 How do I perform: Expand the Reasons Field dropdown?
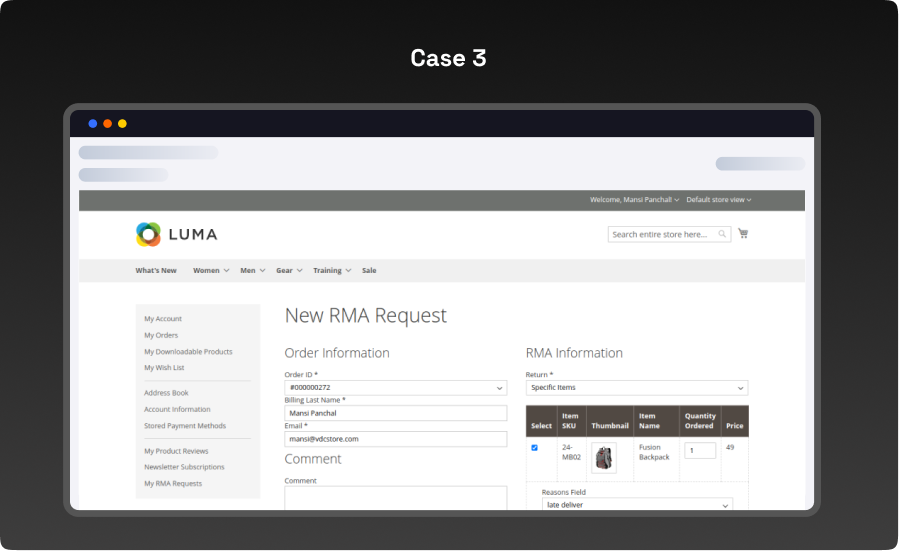637,505
